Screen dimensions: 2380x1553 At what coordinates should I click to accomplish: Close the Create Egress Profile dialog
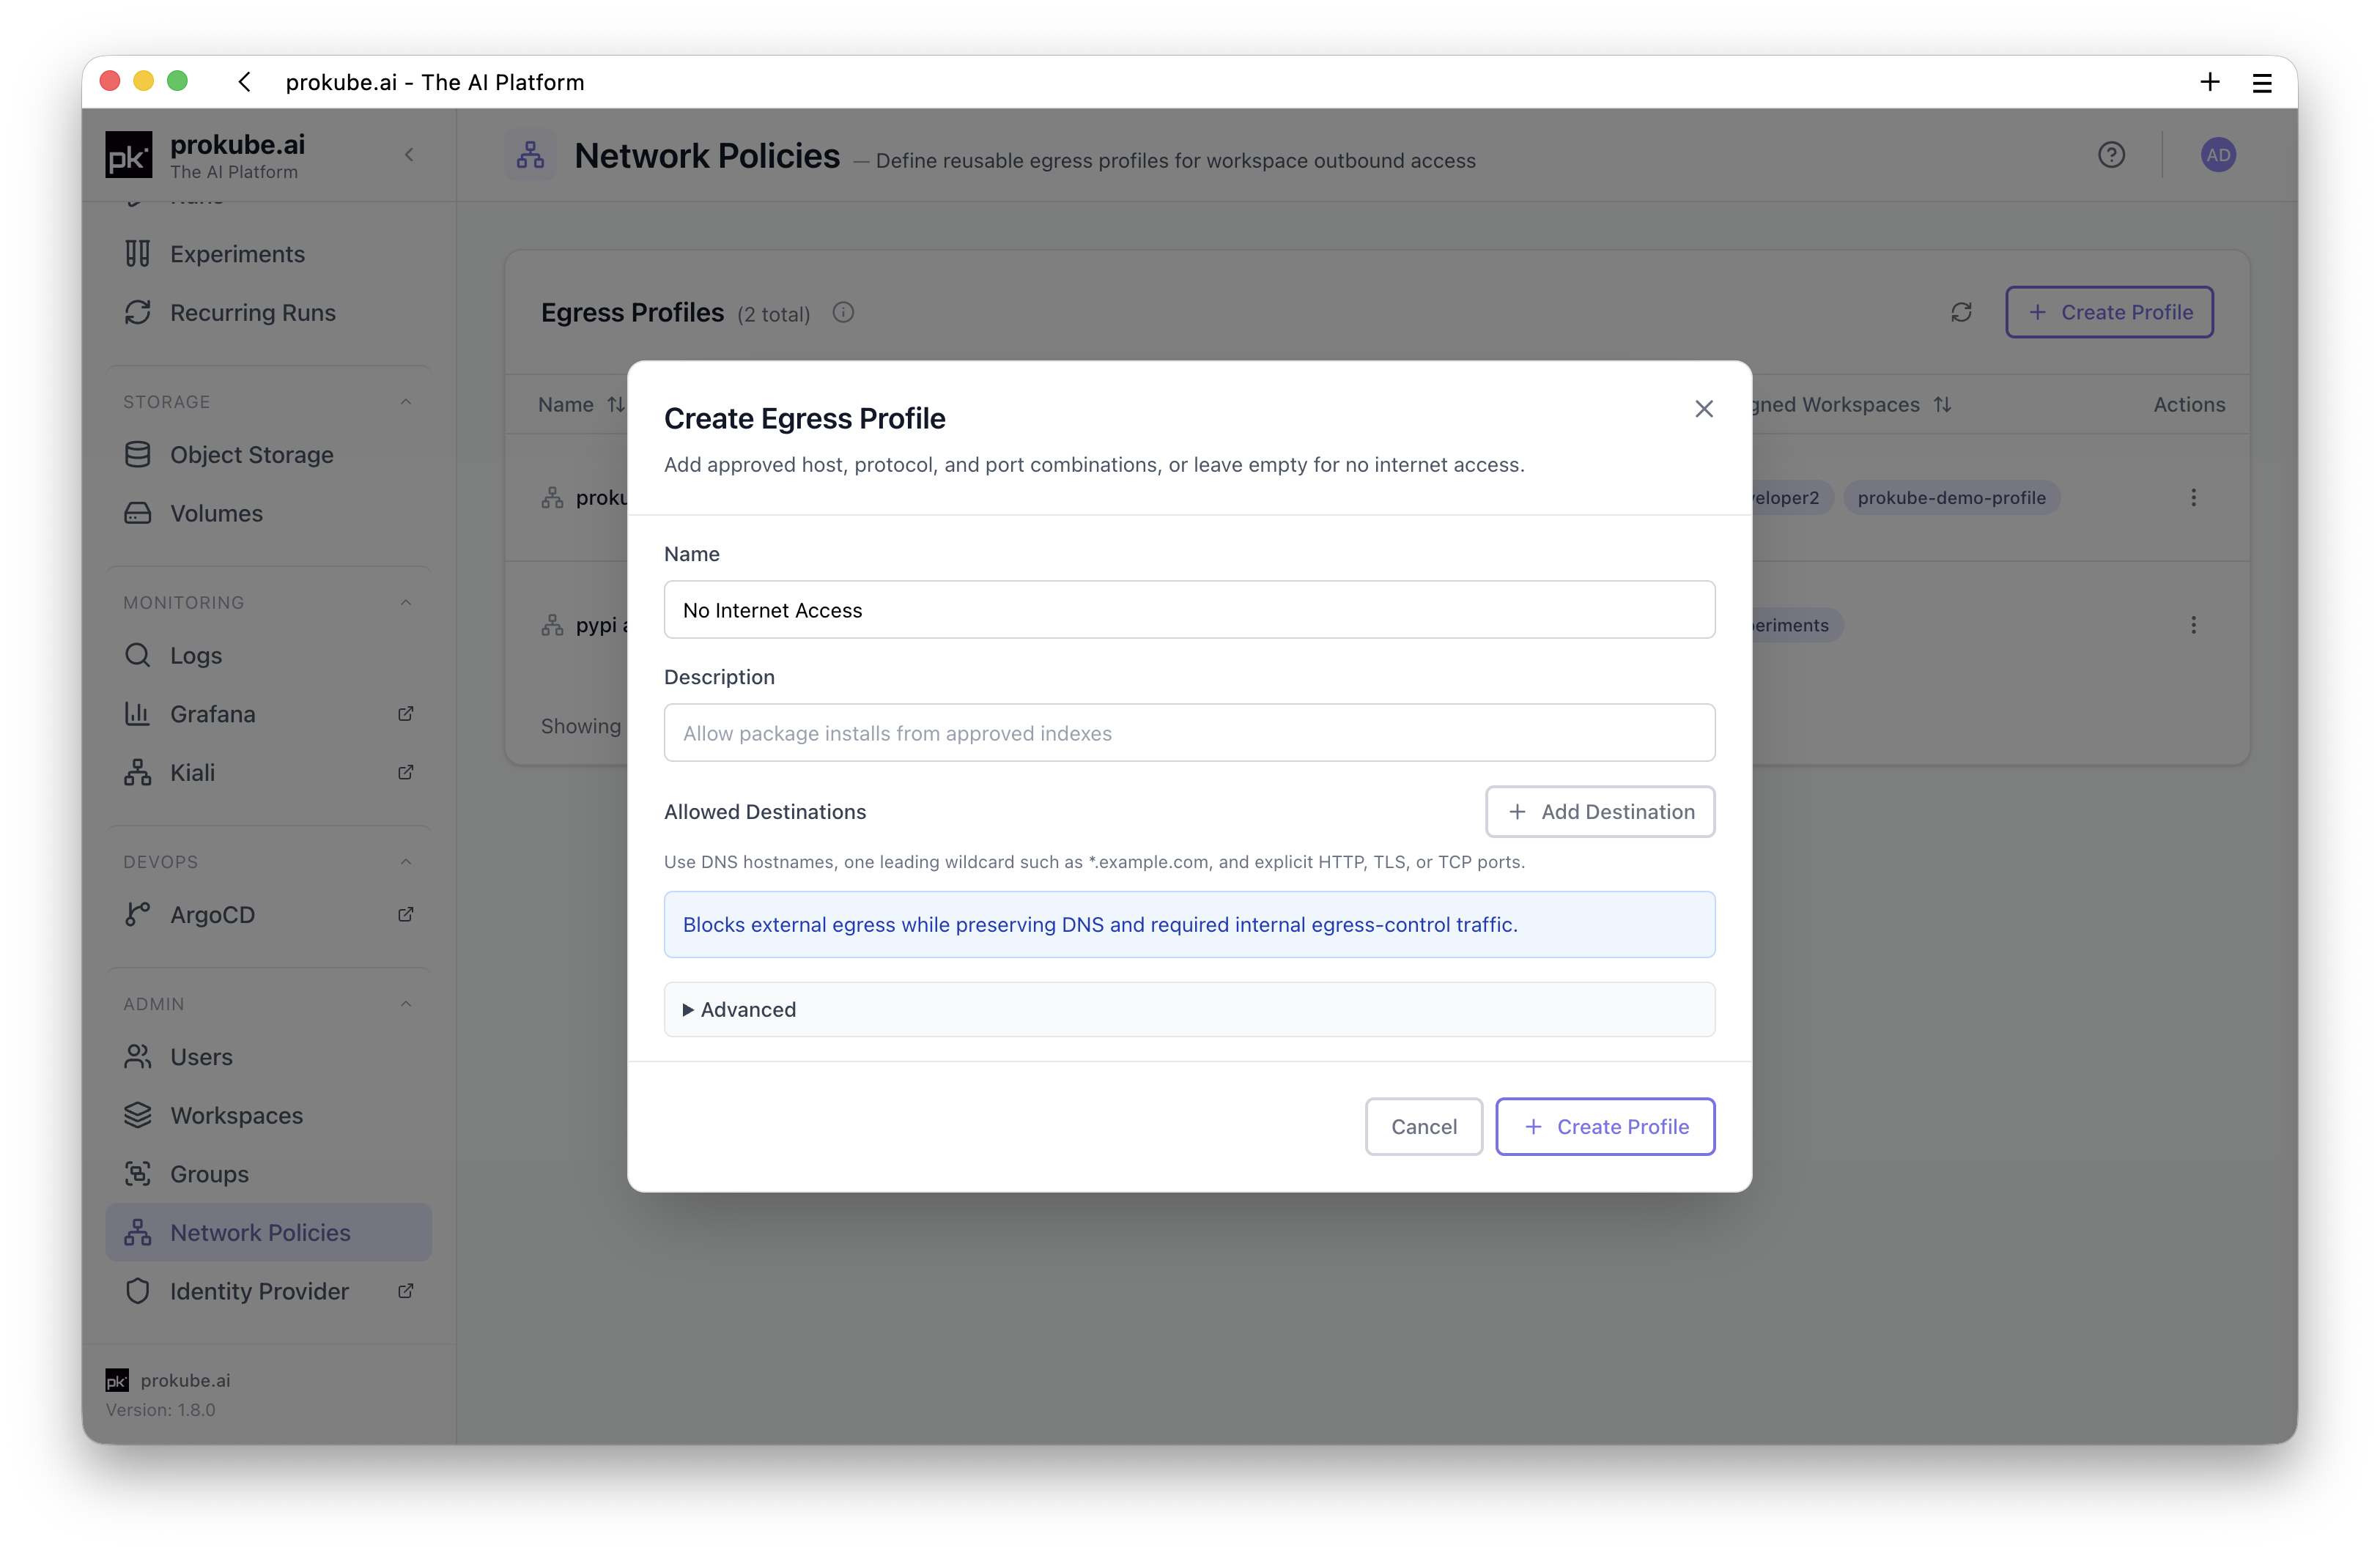(1704, 409)
